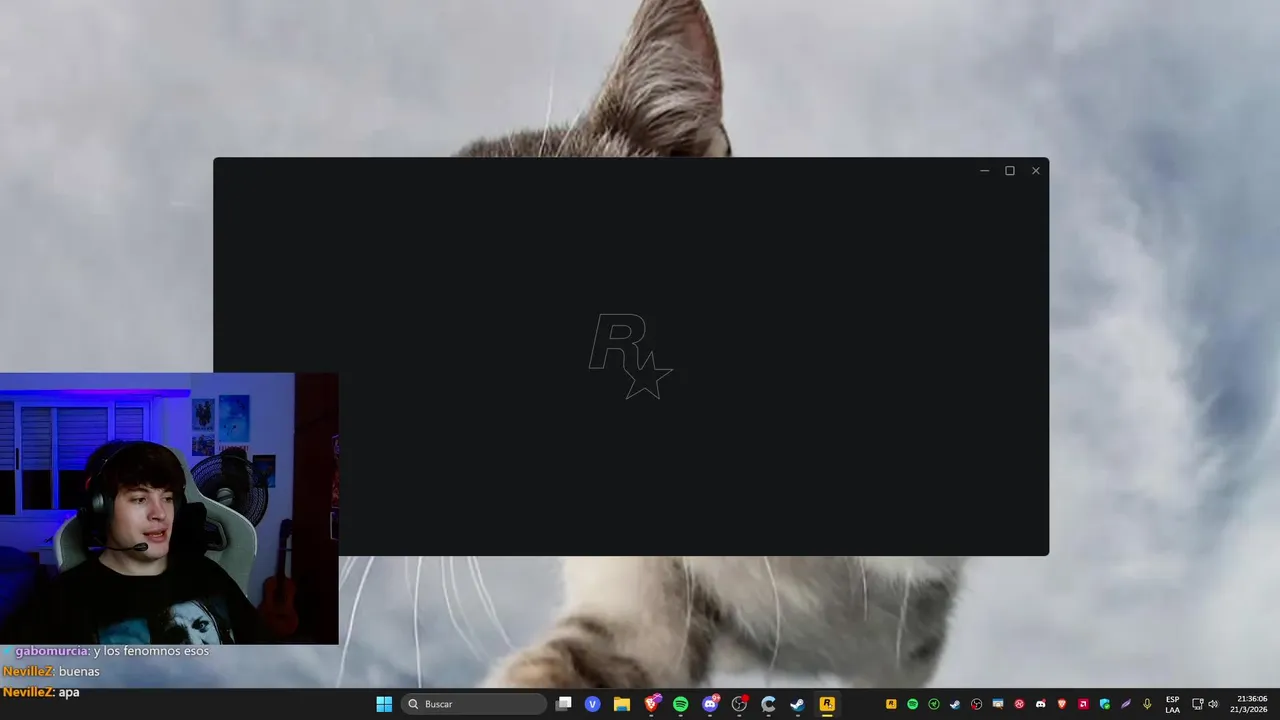This screenshot has width=1280, height=720.
Task: Open Brave browser from the taskbar
Action: click(x=652, y=704)
